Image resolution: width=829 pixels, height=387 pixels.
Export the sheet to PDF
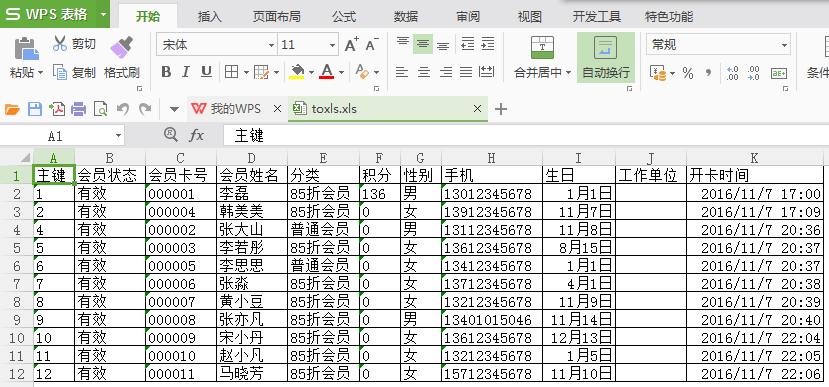[x=57, y=109]
